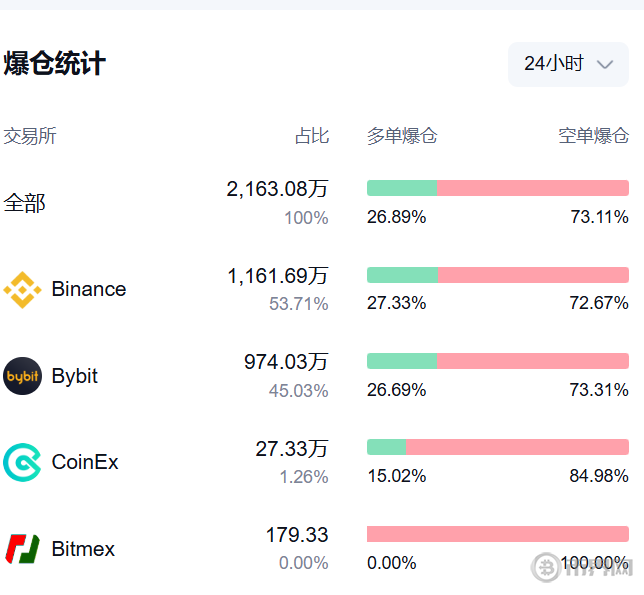
Task: Click the 空单爆仓 column header
Action: (x=593, y=136)
